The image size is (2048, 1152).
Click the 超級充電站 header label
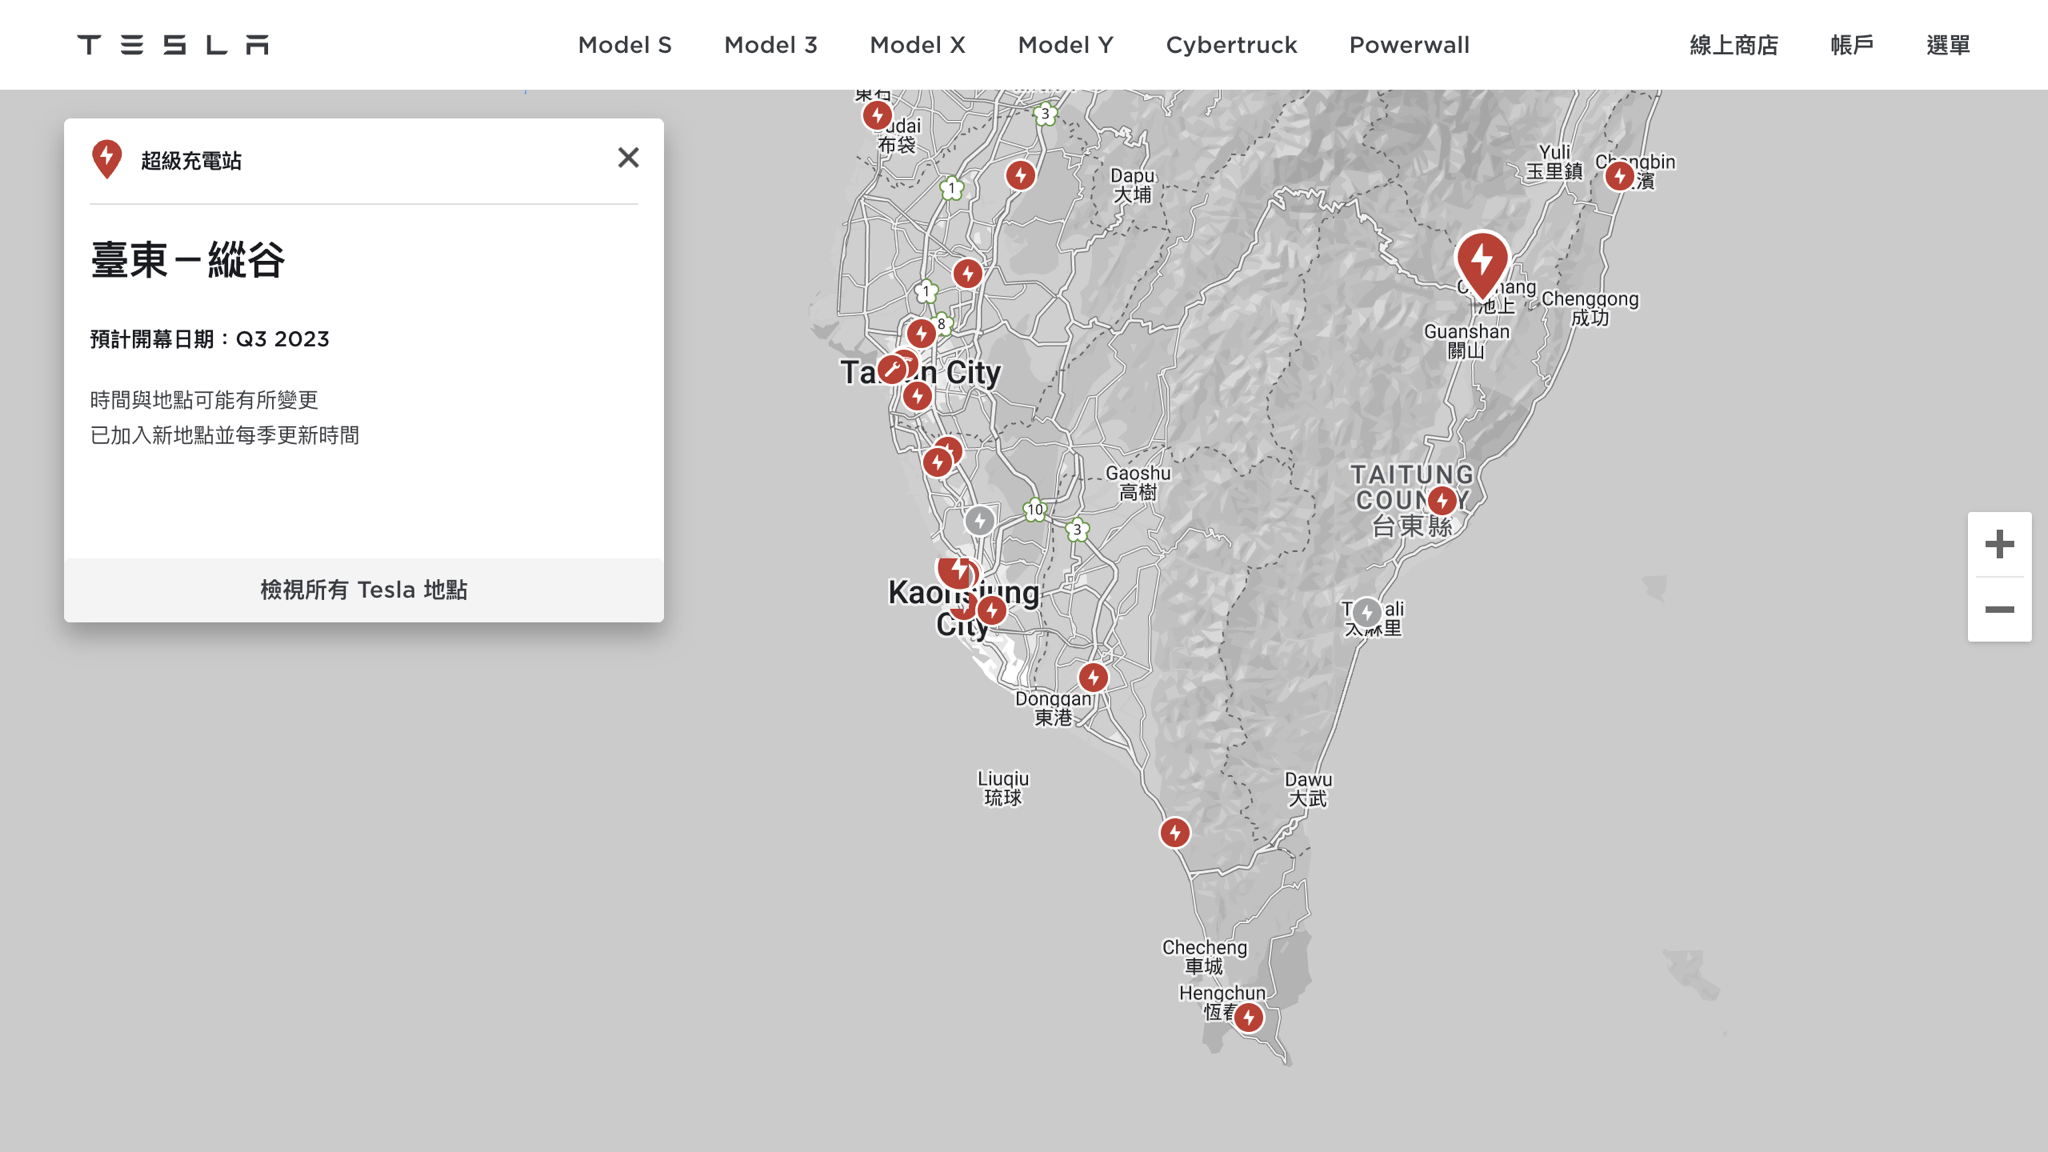191,161
